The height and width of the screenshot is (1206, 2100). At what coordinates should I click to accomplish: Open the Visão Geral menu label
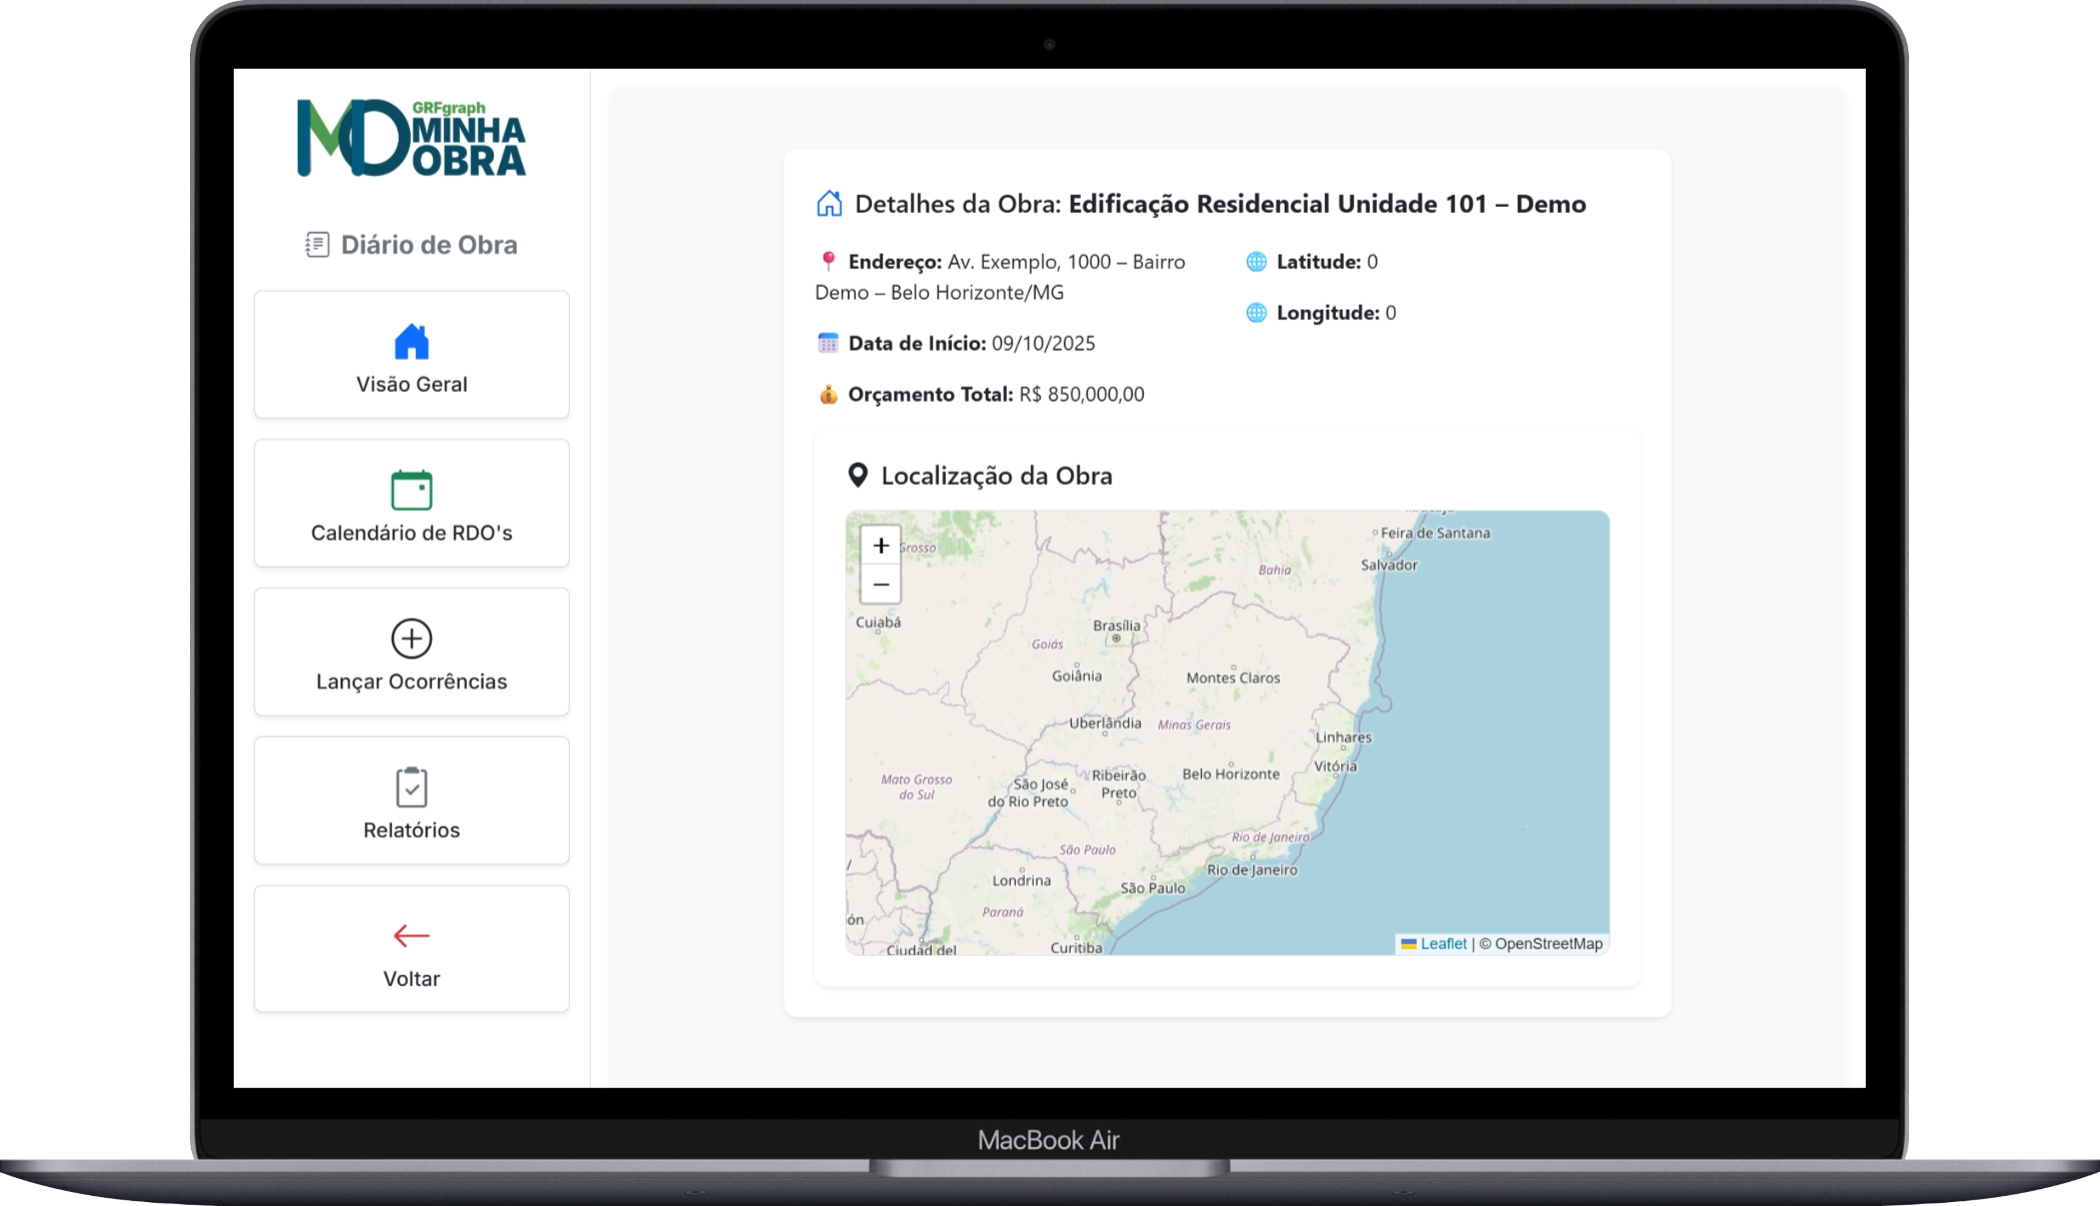pyautogui.click(x=411, y=384)
